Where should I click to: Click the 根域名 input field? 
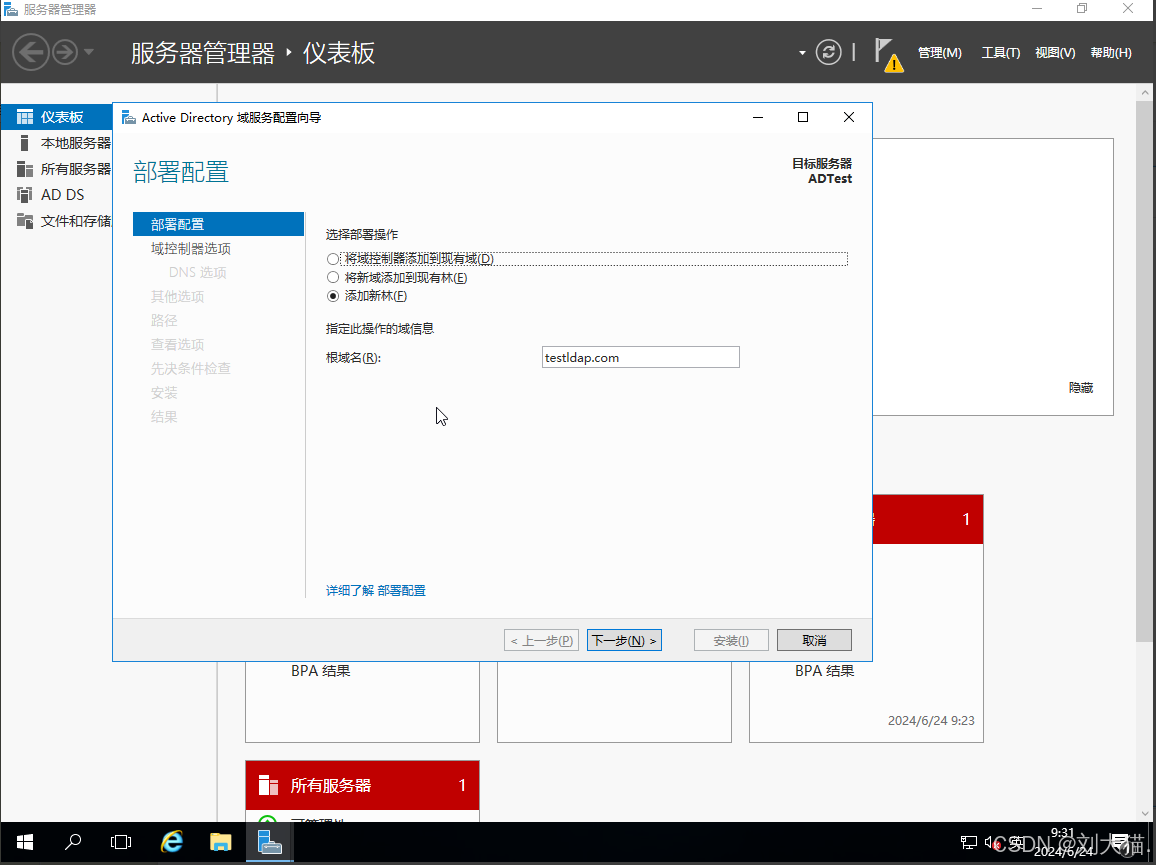(641, 357)
